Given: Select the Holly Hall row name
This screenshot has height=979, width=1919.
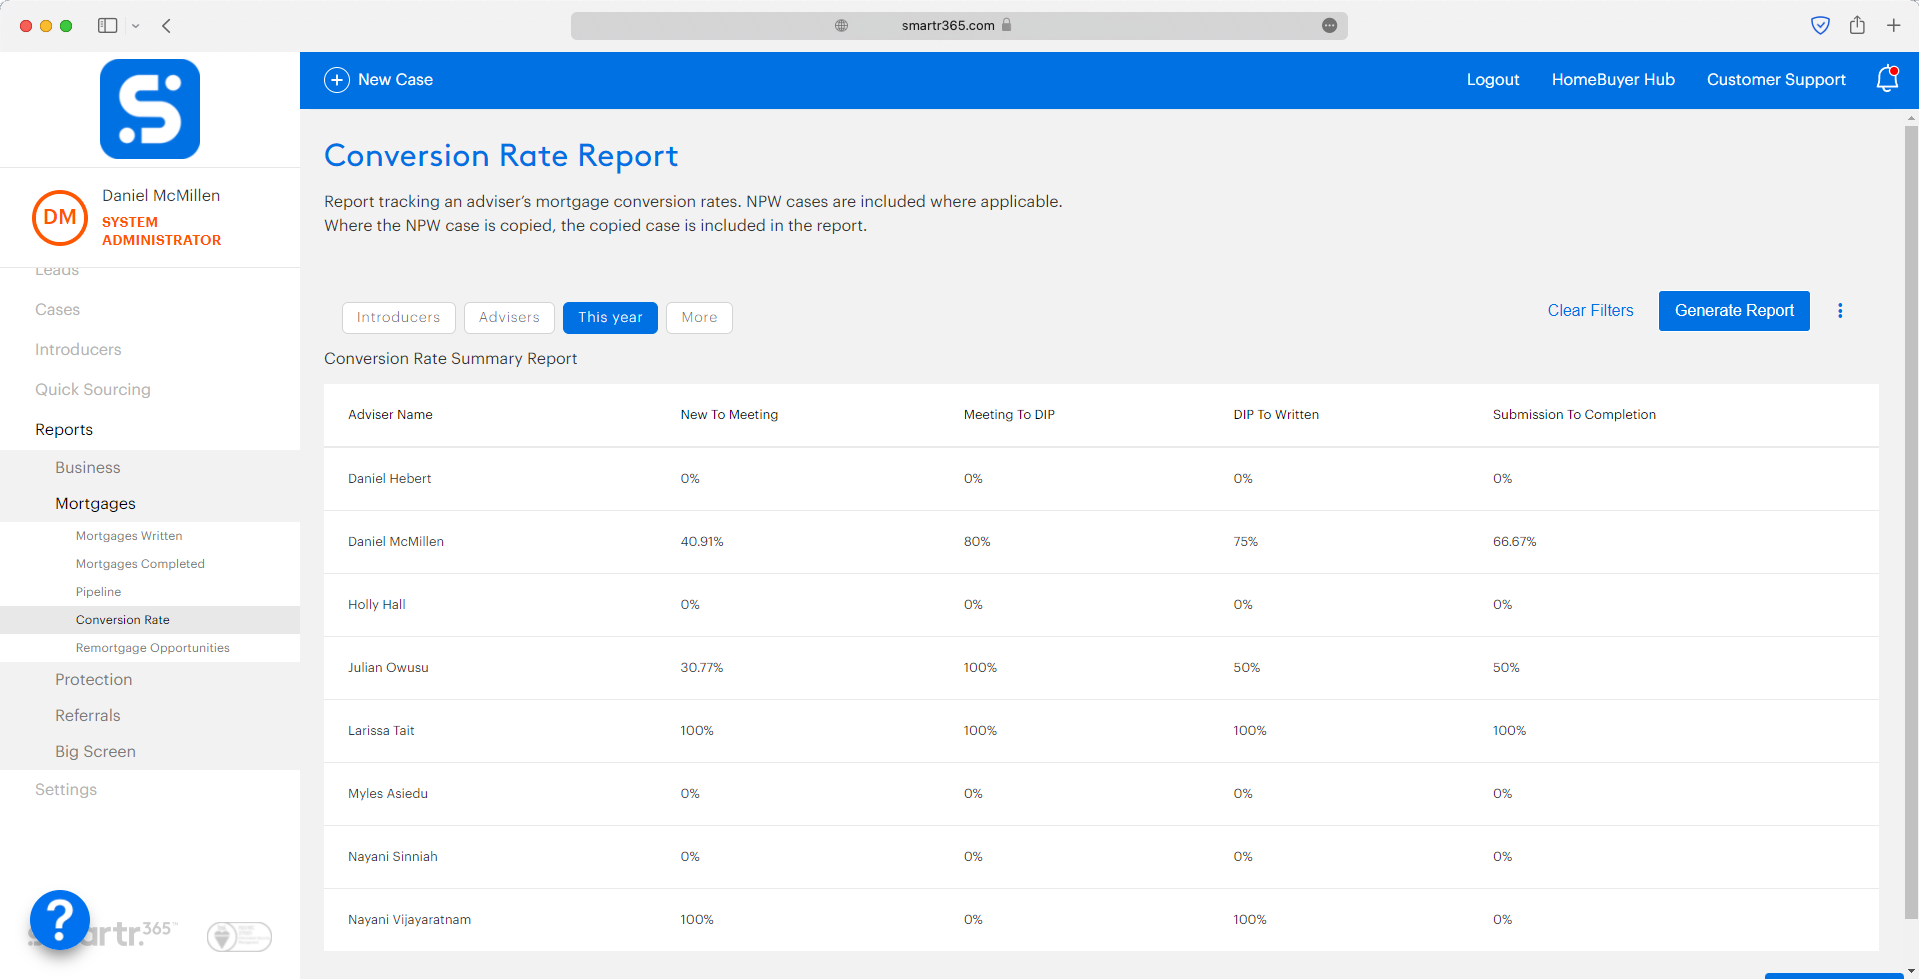Looking at the screenshot, I should pyautogui.click(x=377, y=605).
